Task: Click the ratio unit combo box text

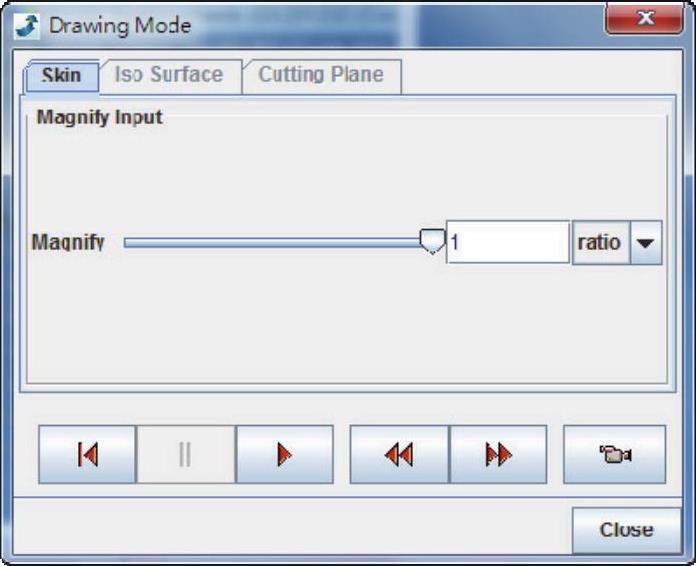Action: (x=600, y=243)
